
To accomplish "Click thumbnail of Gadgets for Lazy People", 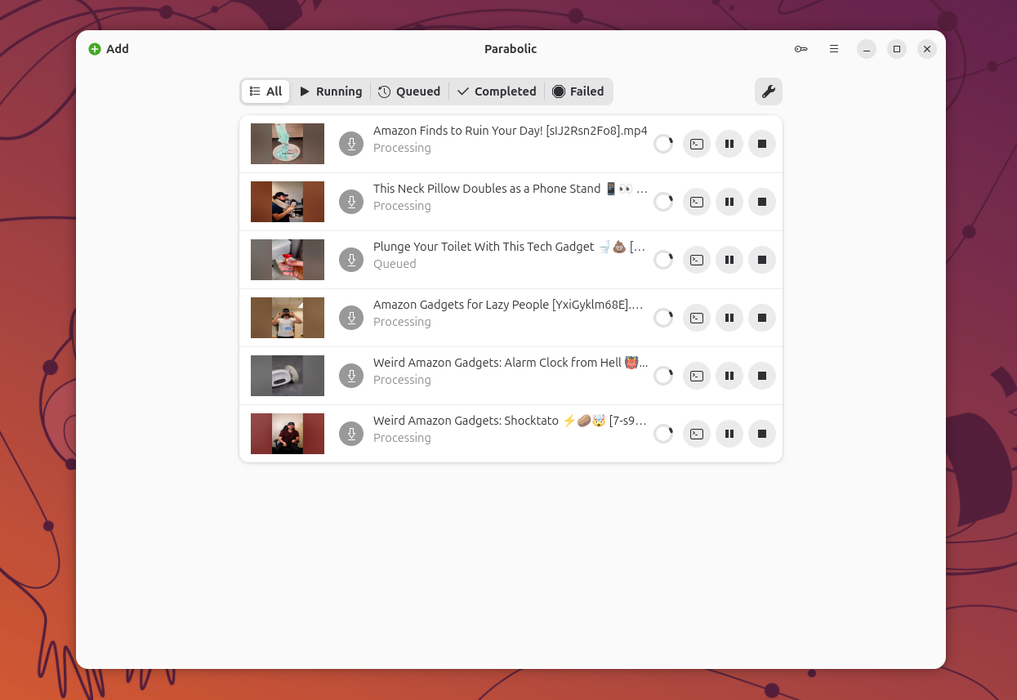I will point(287,318).
